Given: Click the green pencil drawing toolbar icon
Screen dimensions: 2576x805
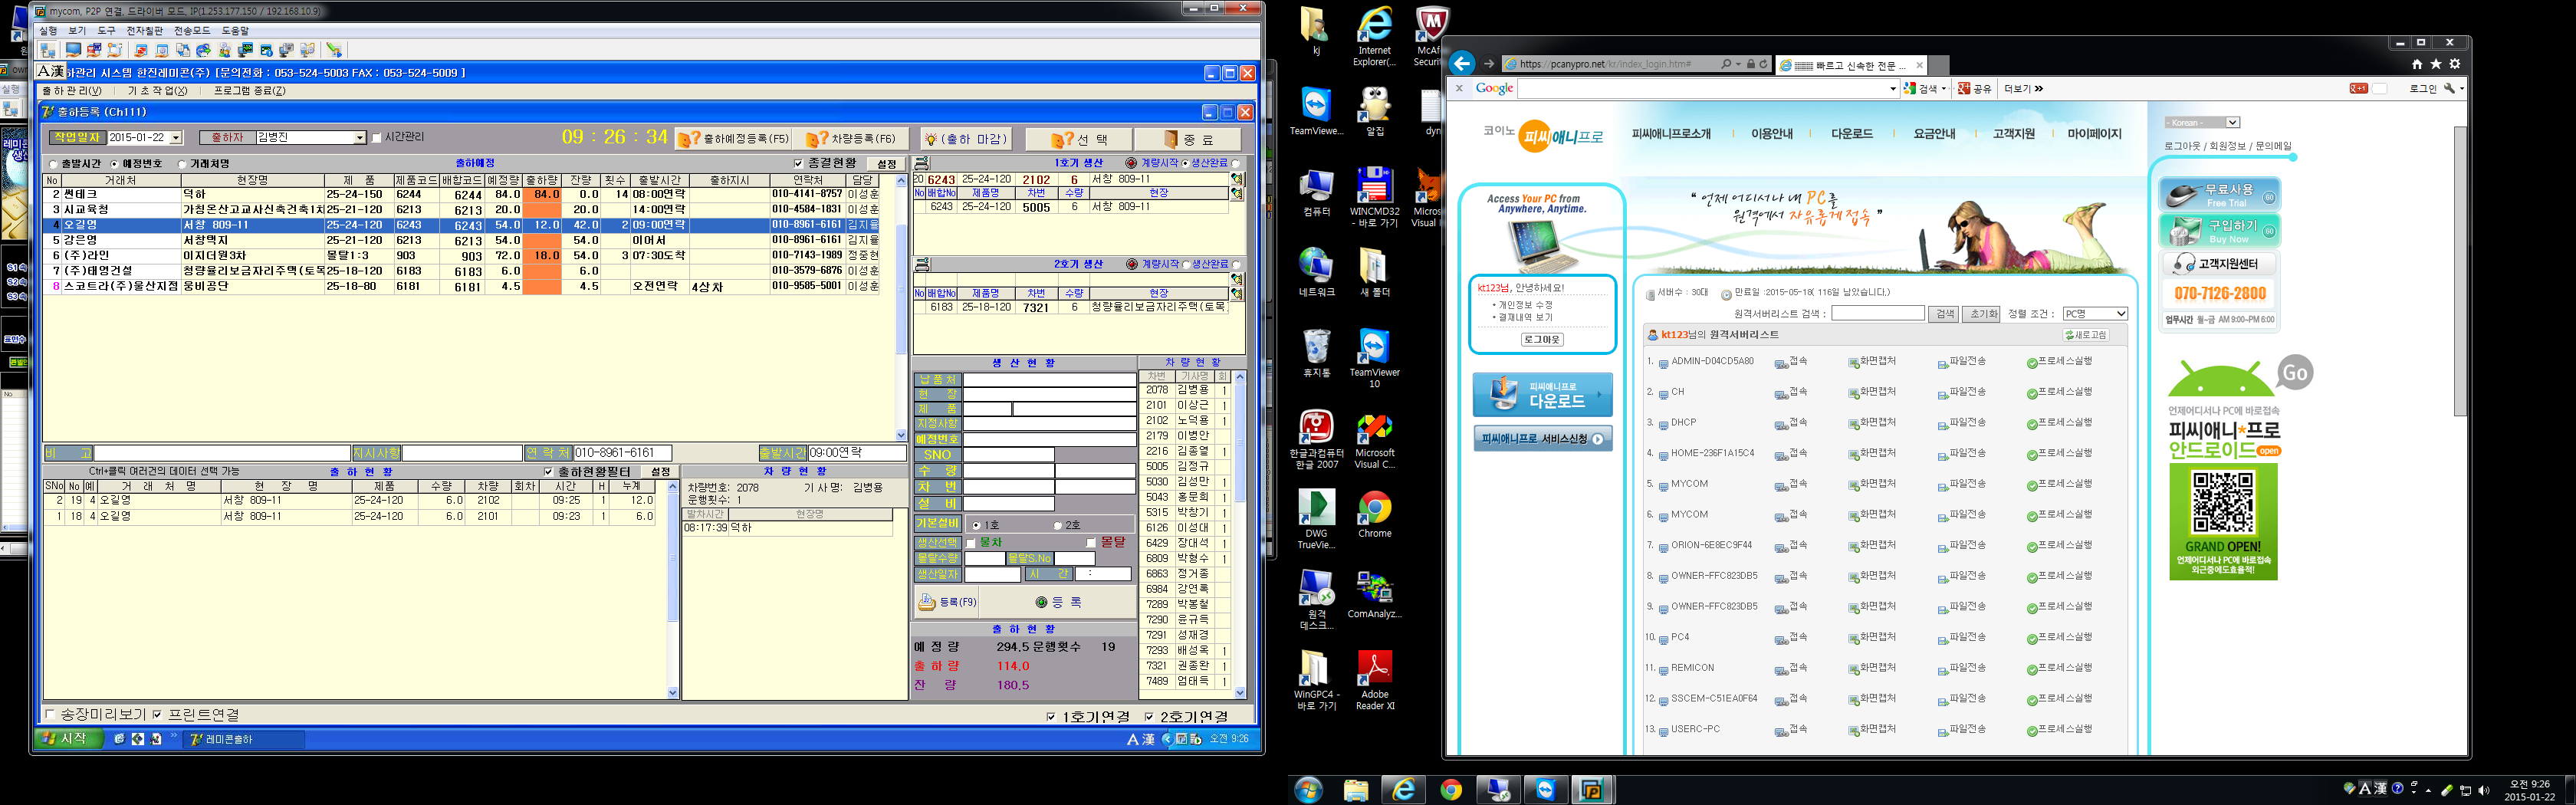Looking at the screenshot, I should [x=335, y=50].
